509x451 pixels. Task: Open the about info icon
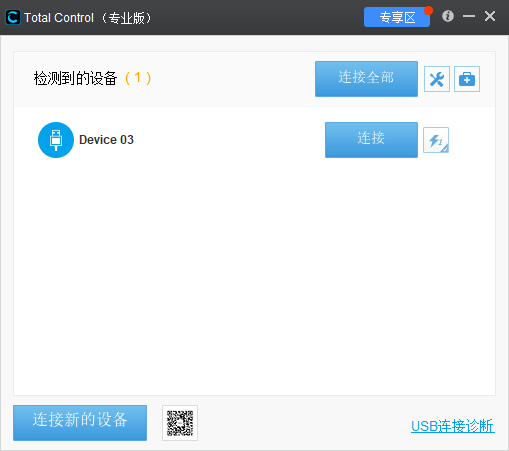pyautogui.click(x=448, y=16)
